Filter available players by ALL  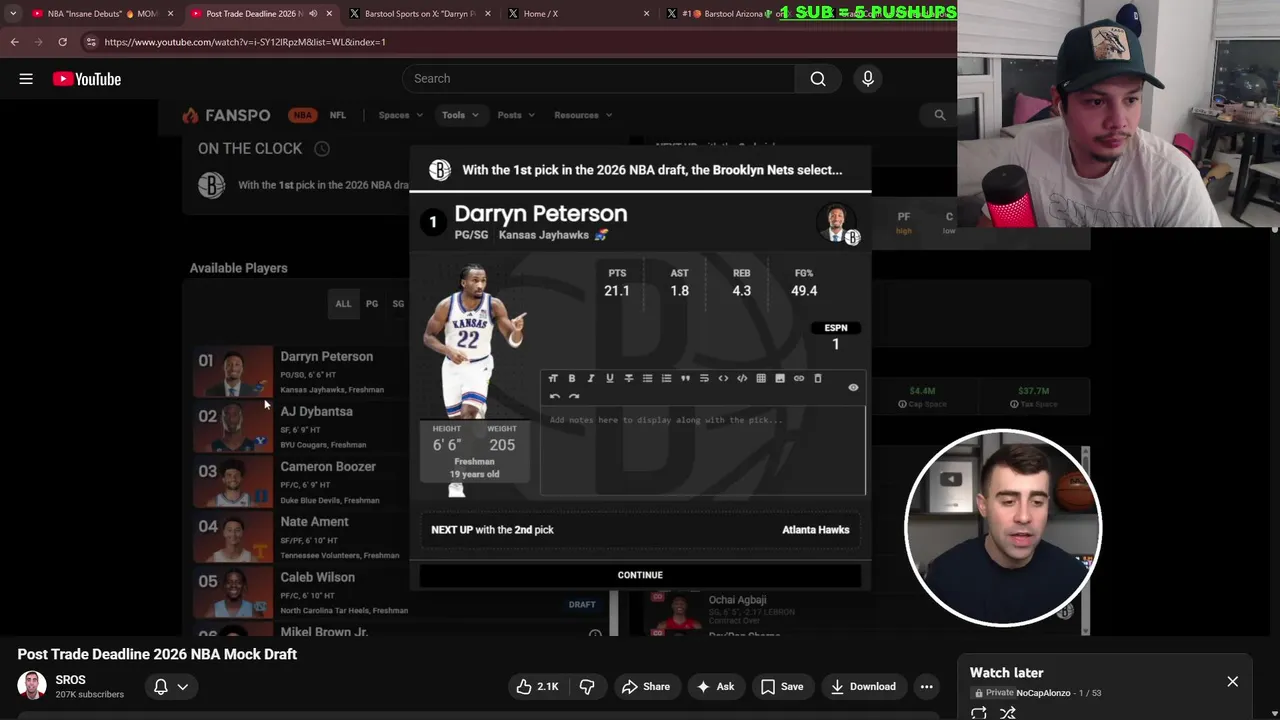point(343,304)
